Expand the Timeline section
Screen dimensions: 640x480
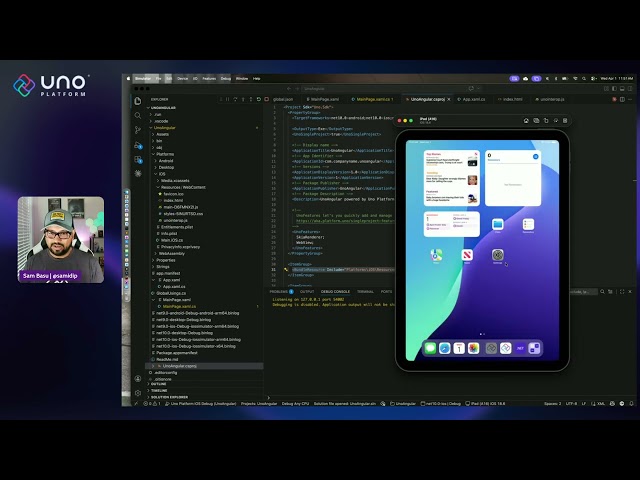click(x=159, y=391)
